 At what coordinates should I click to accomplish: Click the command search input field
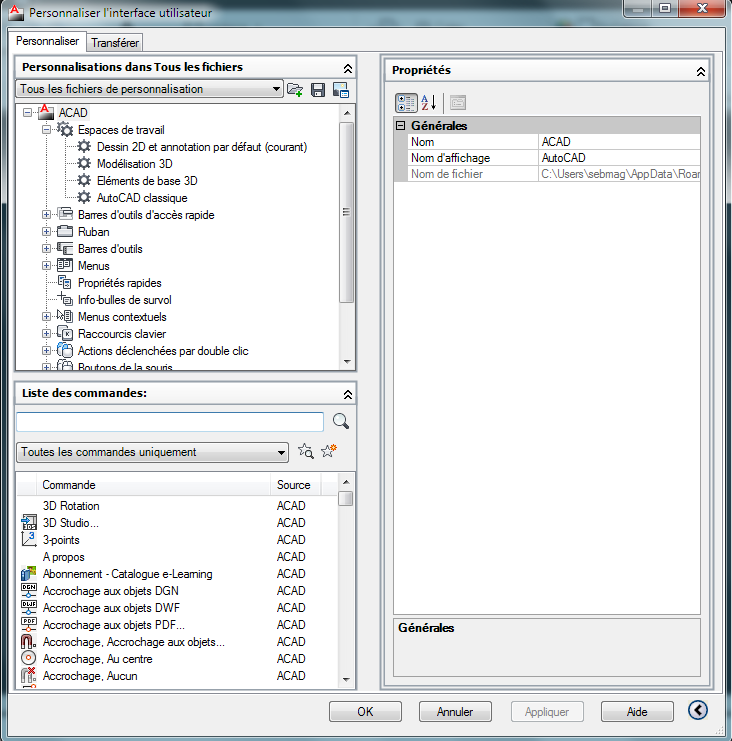pyautogui.click(x=170, y=421)
